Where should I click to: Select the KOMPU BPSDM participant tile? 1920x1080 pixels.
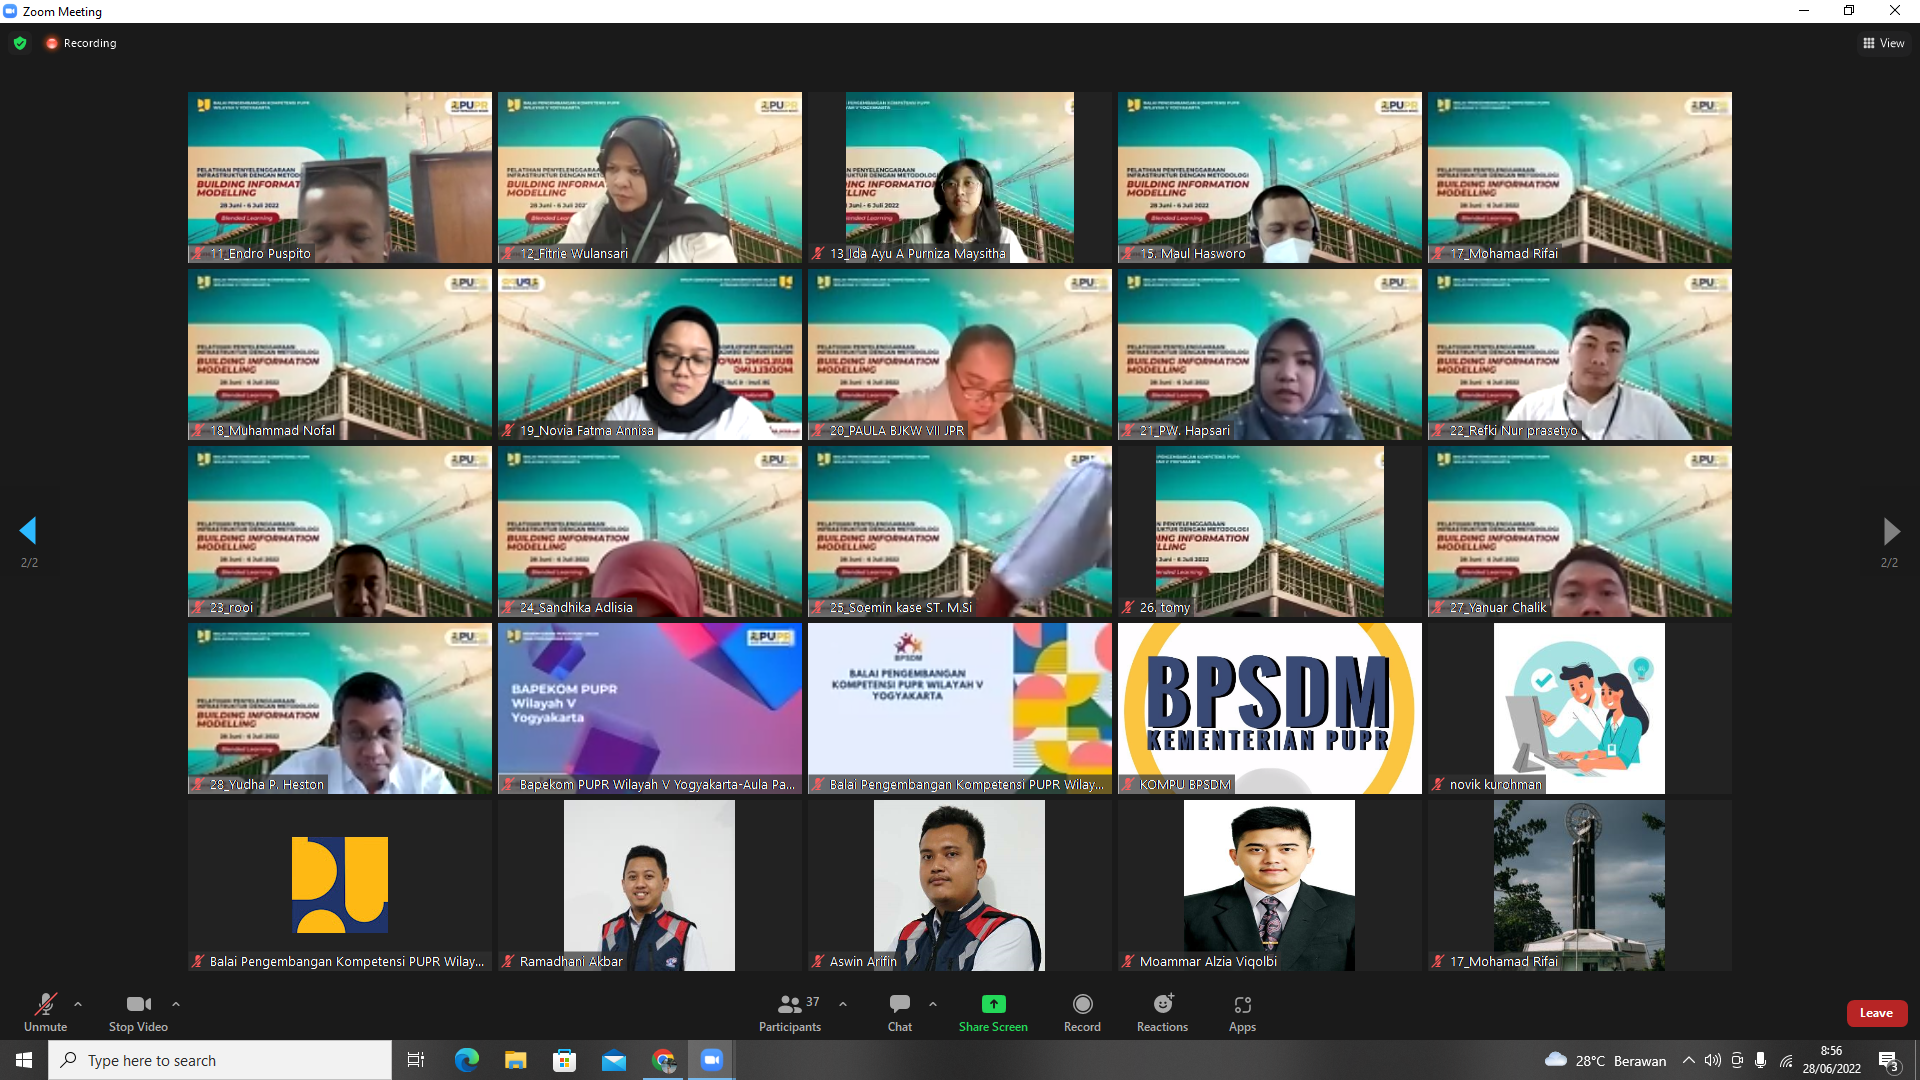[1269, 708]
